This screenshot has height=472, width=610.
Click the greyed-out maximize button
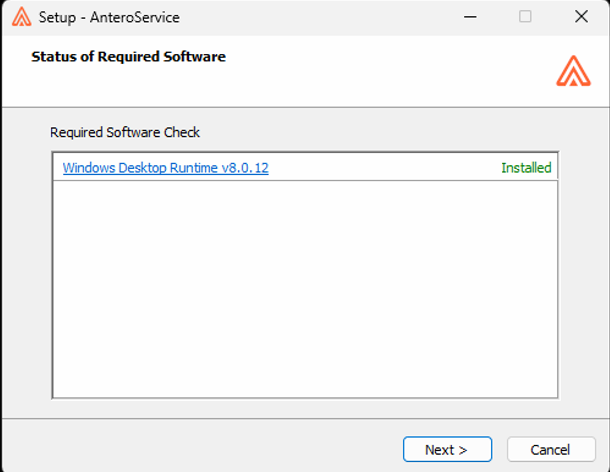pos(525,17)
